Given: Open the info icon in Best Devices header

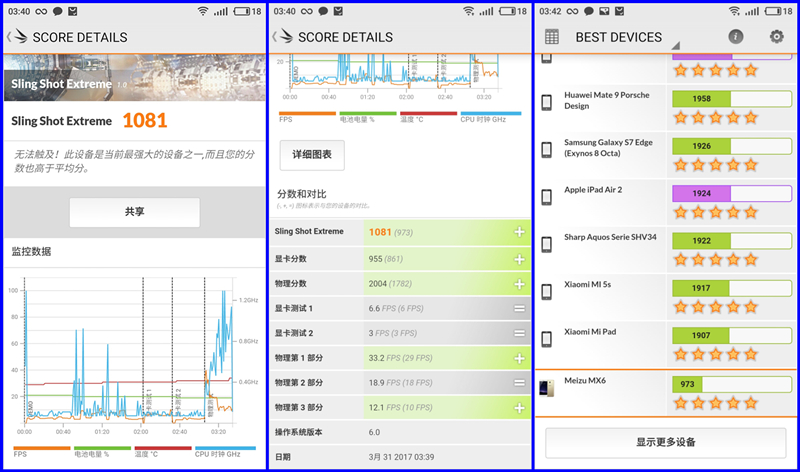Looking at the screenshot, I should coord(735,36).
